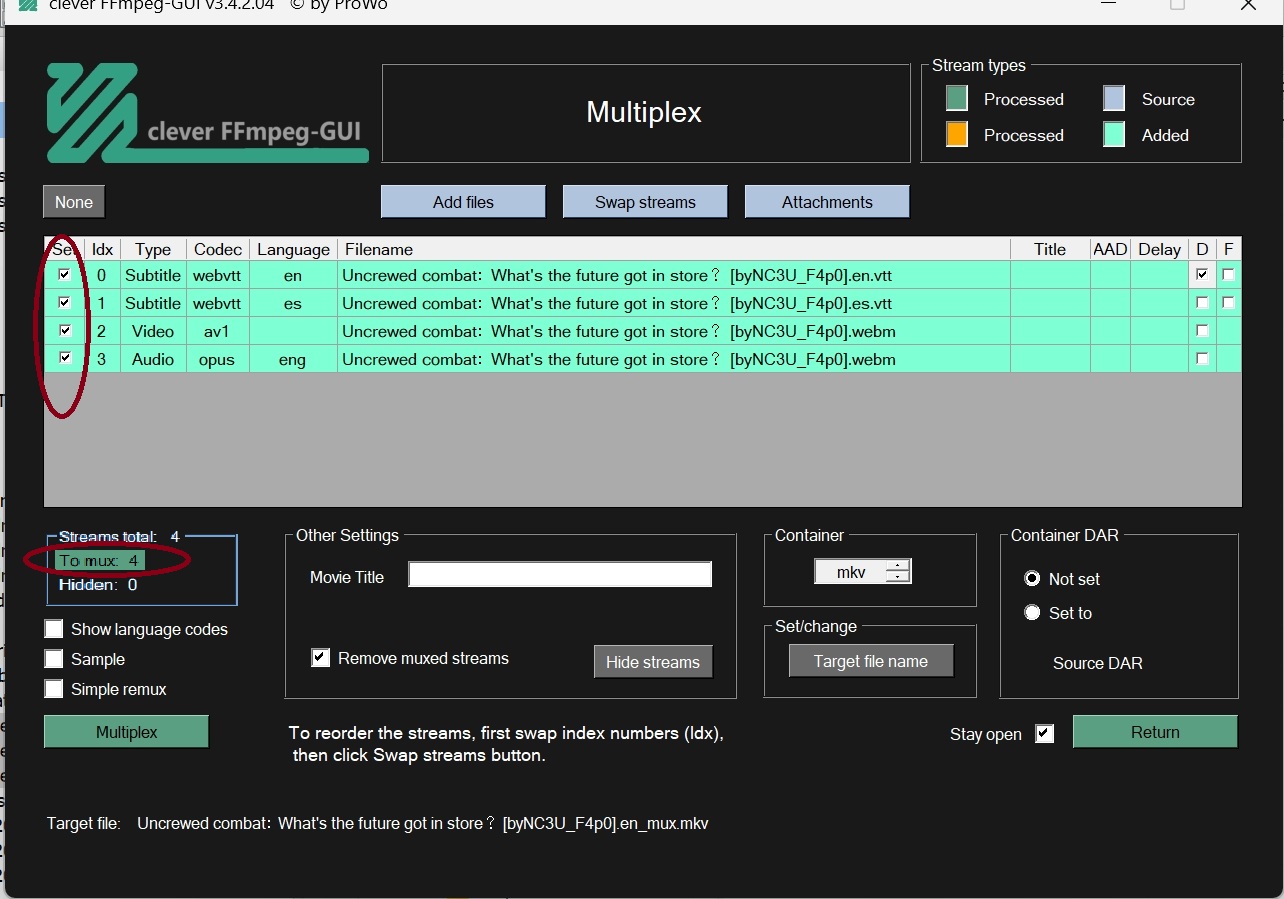Click the Container spinner down arrow
The image size is (1284, 899).
(899, 577)
